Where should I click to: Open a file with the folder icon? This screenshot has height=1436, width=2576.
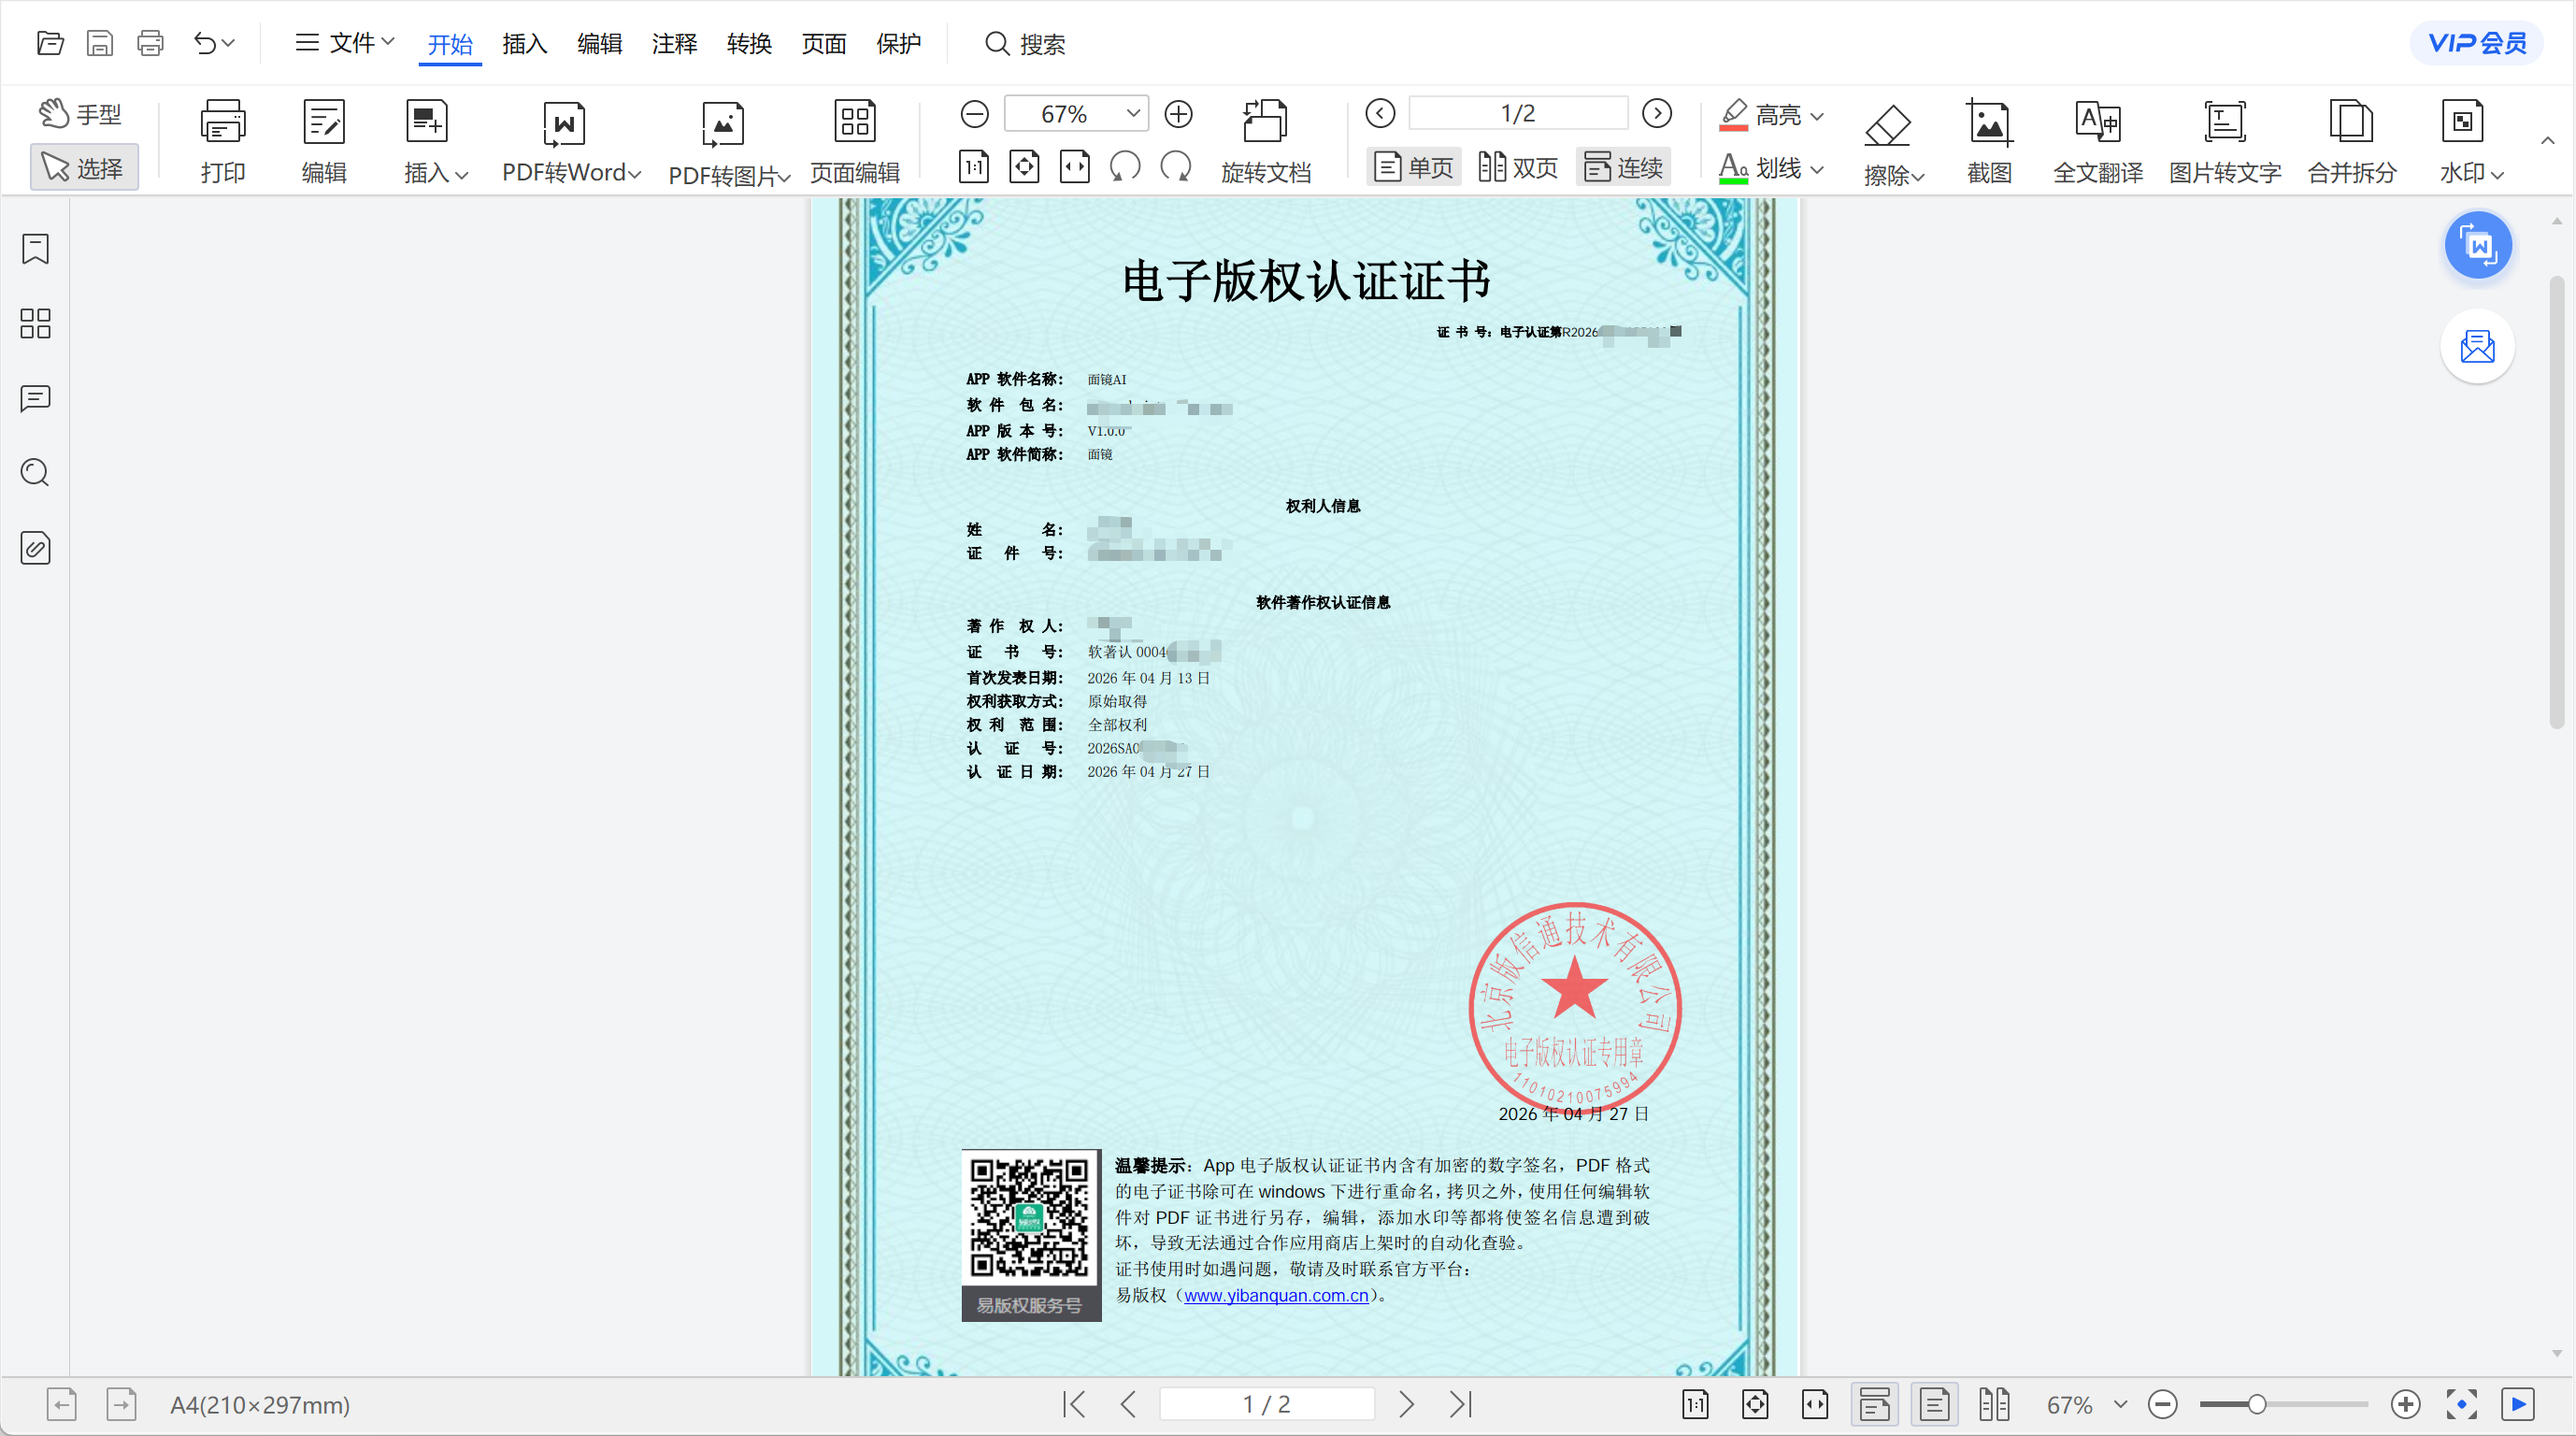pyautogui.click(x=50, y=43)
